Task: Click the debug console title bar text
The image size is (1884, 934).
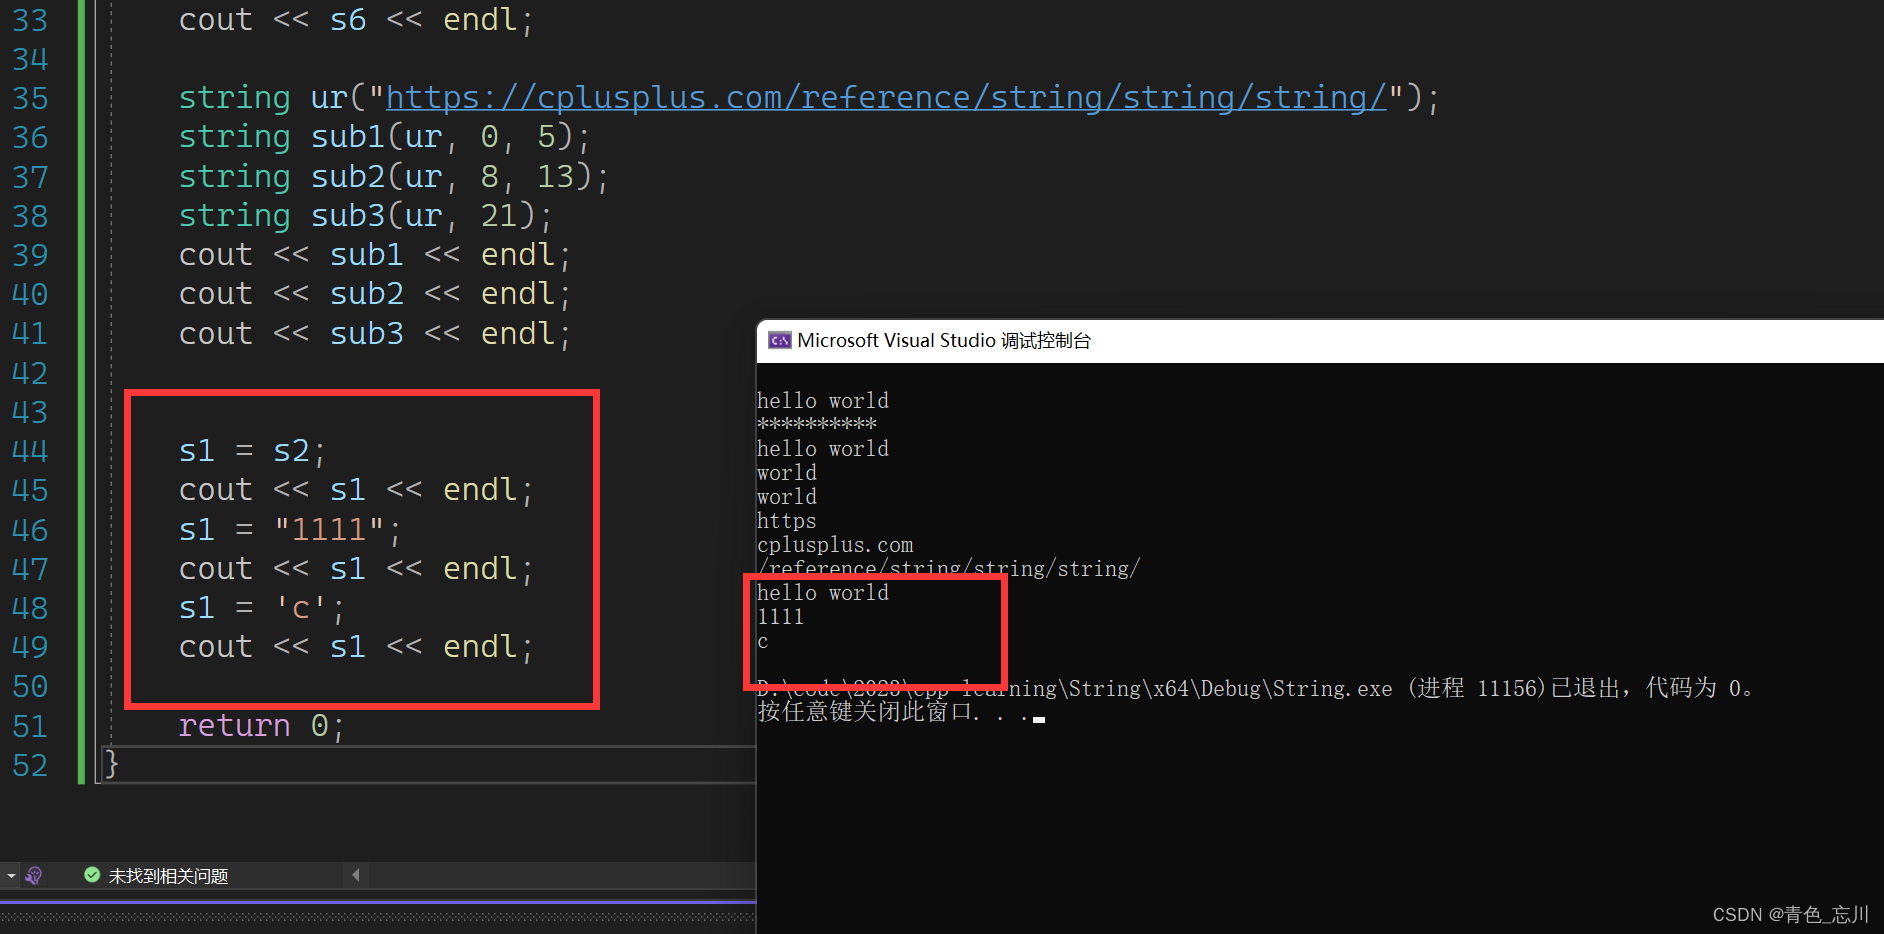Action: (x=944, y=341)
